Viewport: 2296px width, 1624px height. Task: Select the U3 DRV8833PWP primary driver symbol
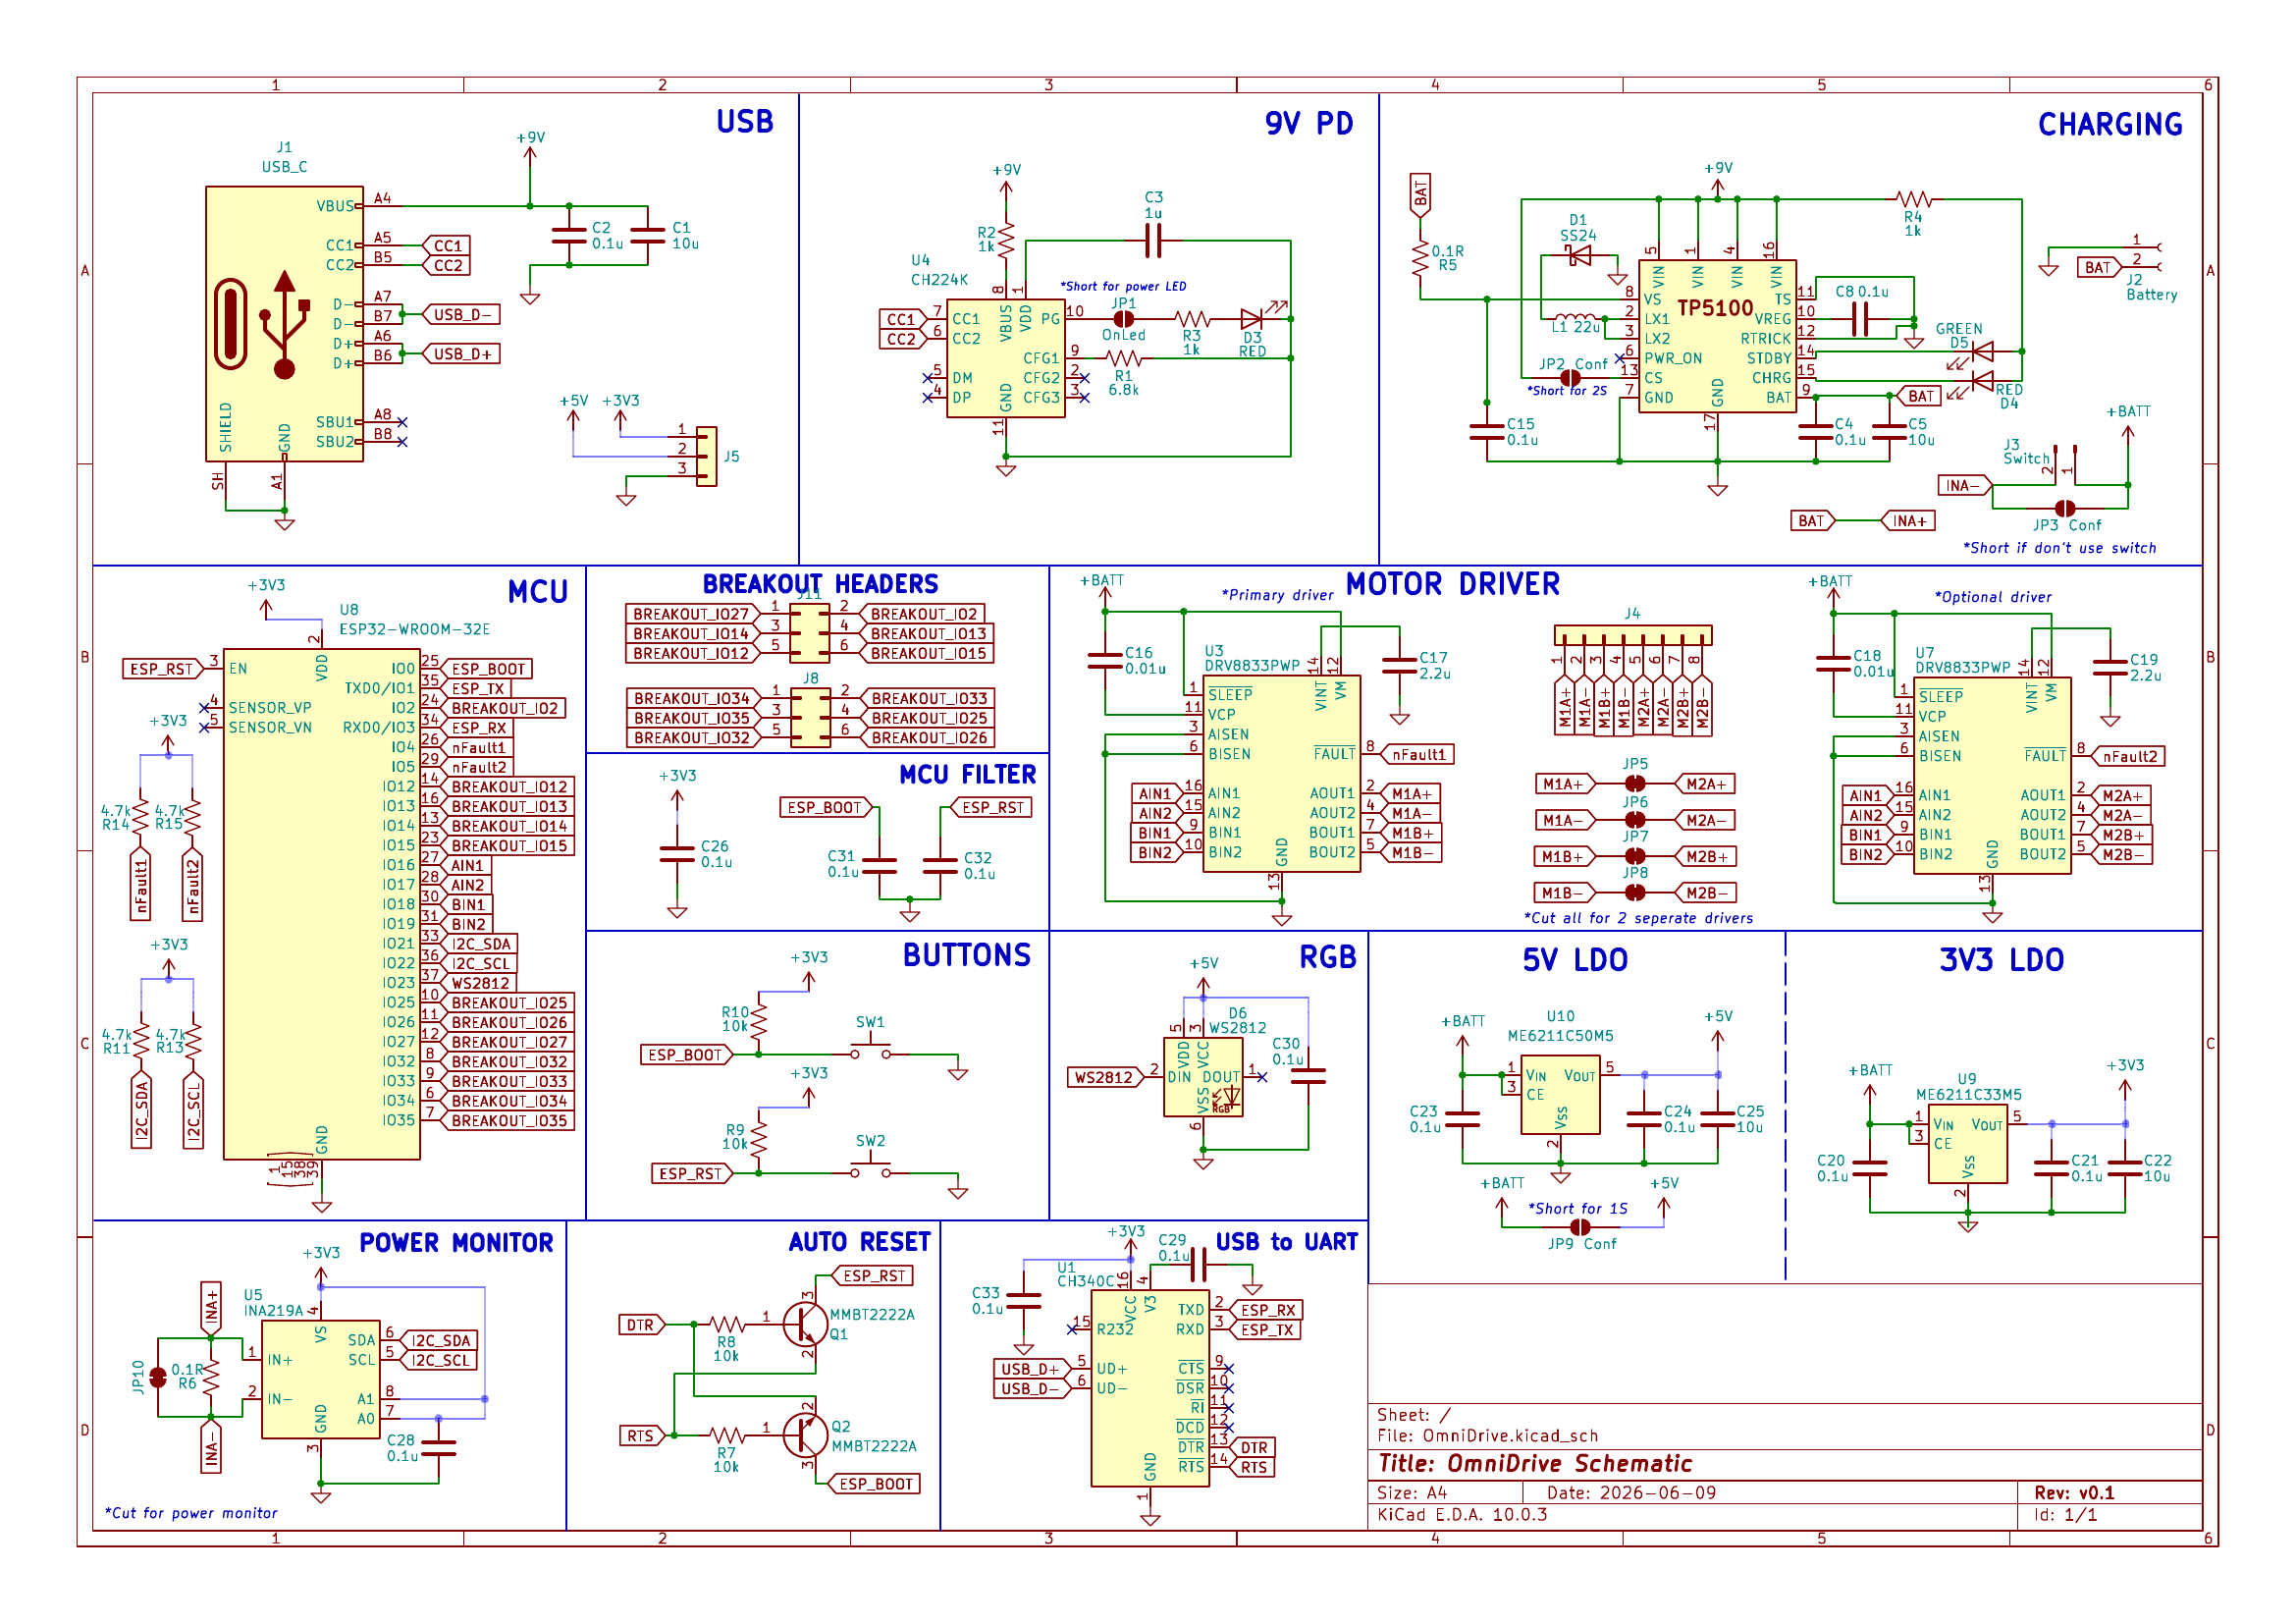(1281, 775)
